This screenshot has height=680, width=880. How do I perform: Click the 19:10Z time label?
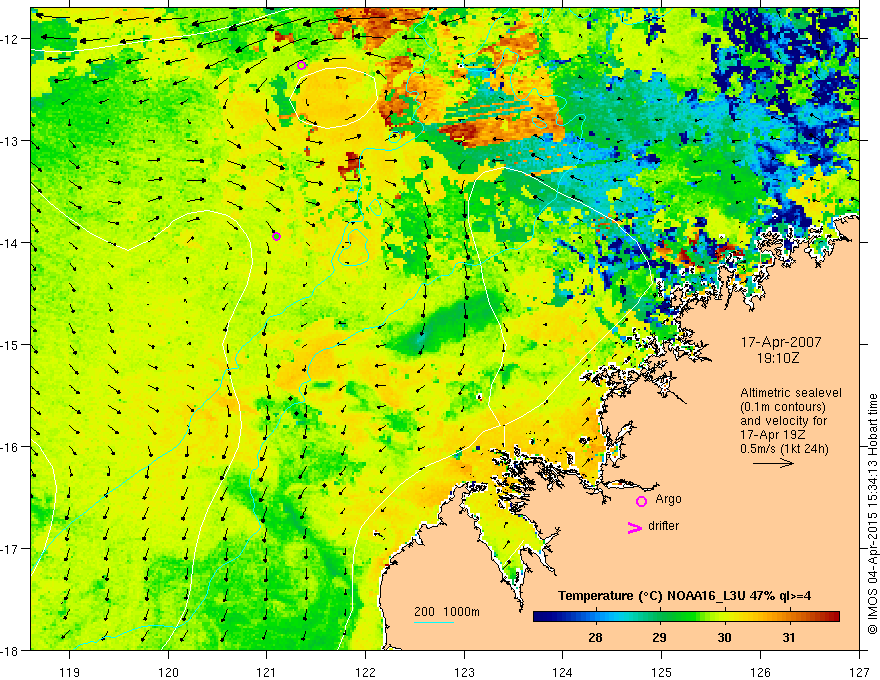pos(777,358)
